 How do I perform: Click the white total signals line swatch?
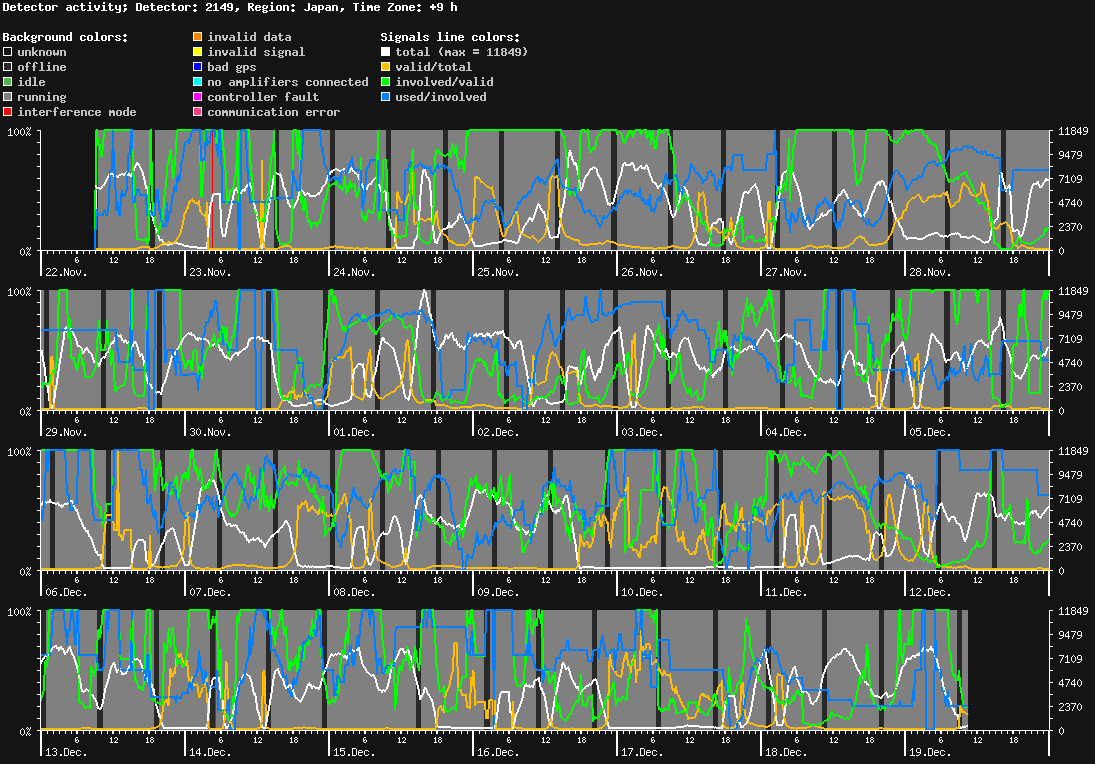386,52
